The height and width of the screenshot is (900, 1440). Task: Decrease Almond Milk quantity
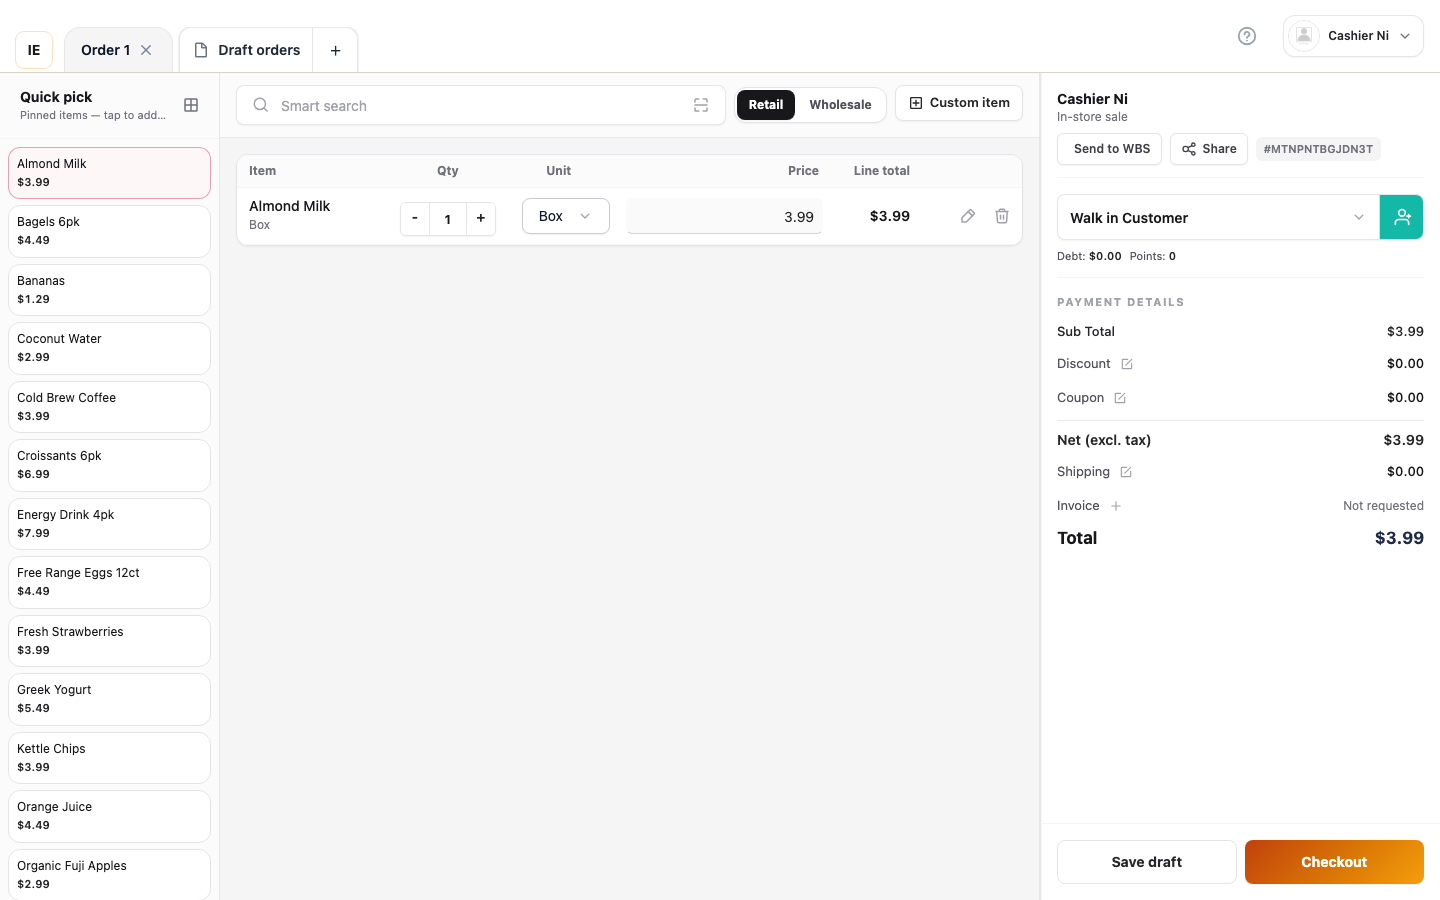415,218
